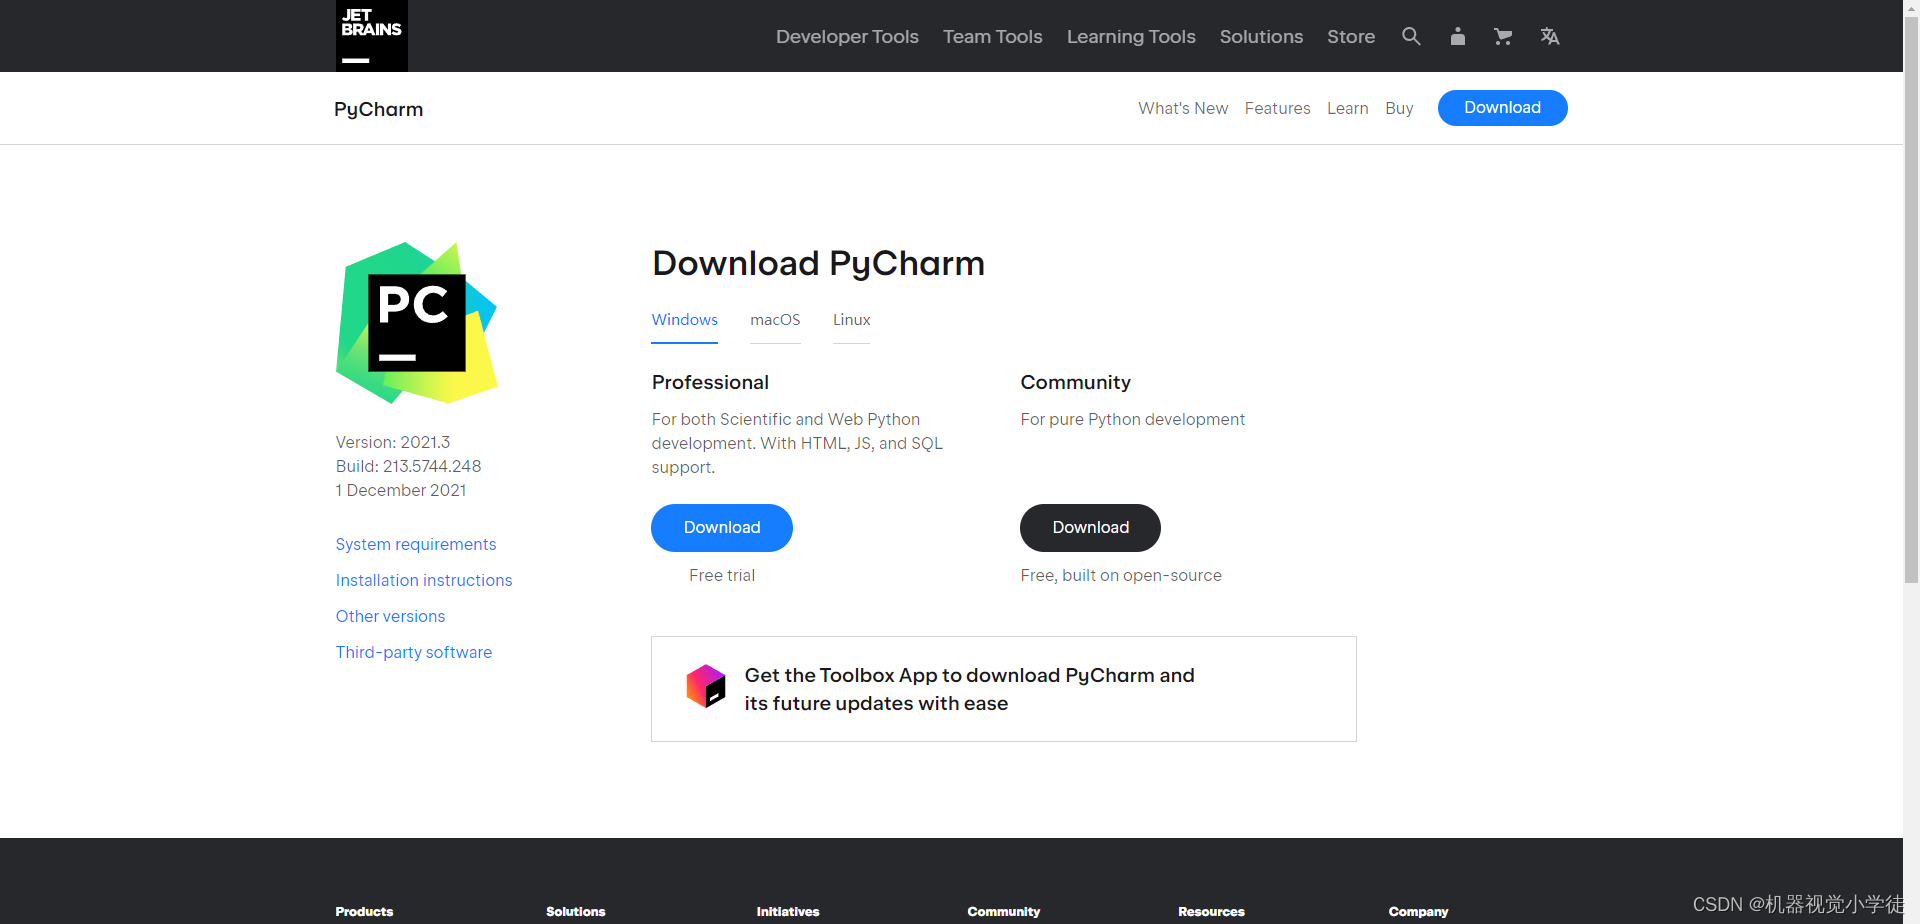The image size is (1920, 924).
Task: Click the 1 December 2021 date text
Action: (x=401, y=490)
